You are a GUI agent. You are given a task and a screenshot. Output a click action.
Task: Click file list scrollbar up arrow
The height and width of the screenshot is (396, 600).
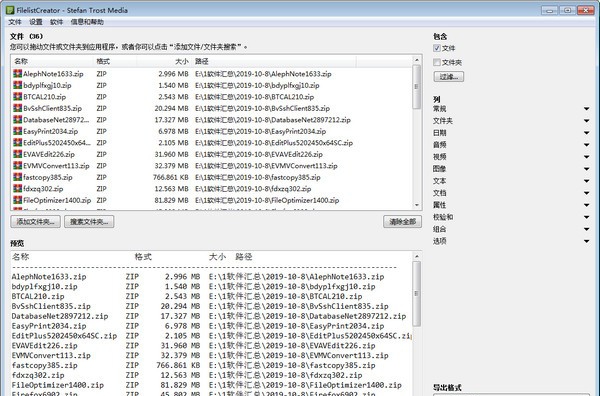pos(416,60)
